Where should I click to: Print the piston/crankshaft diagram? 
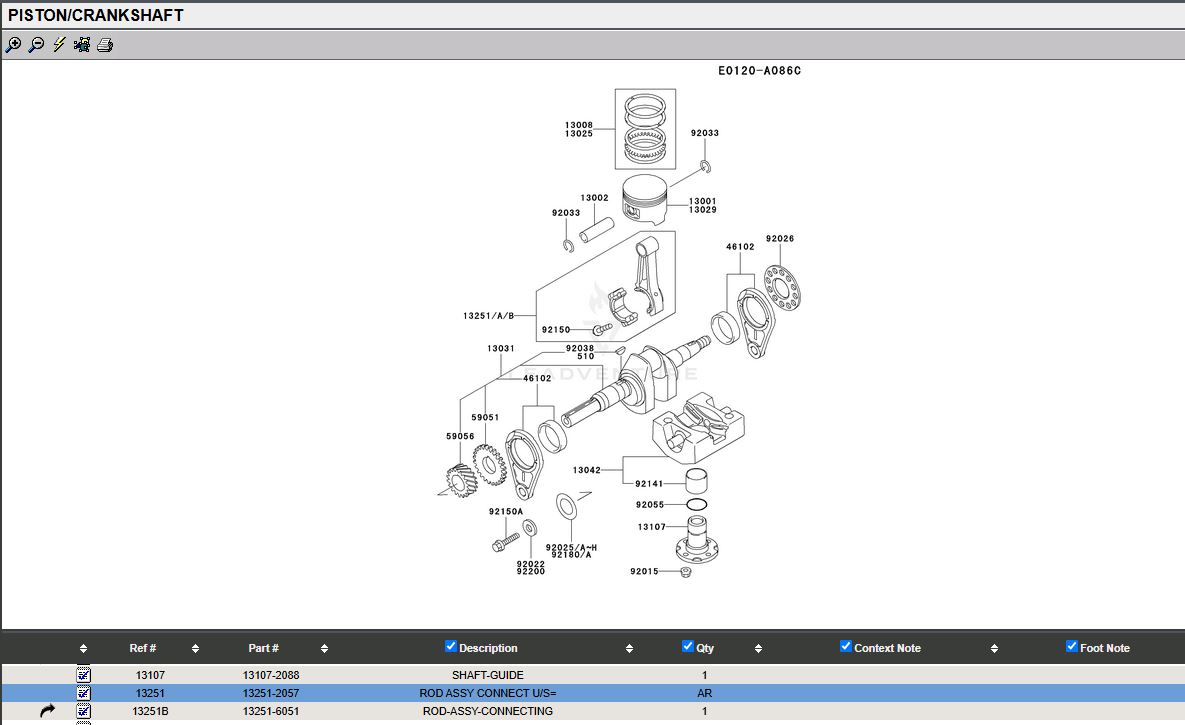(105, 45)
